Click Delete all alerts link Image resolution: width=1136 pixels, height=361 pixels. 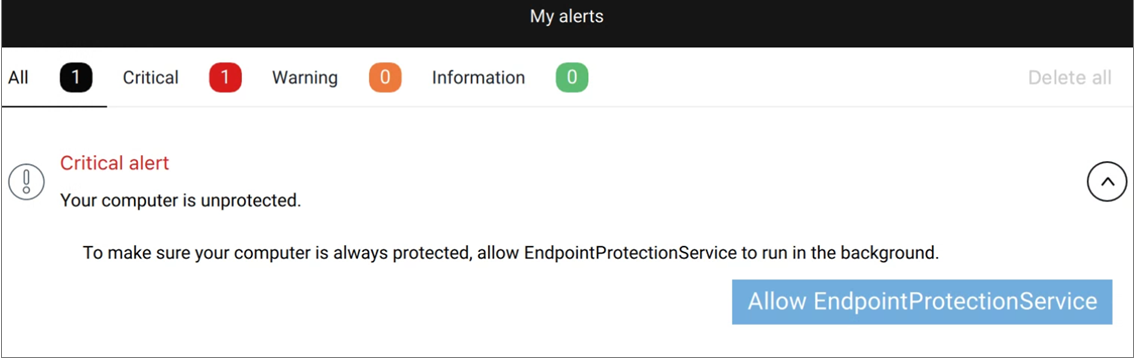[x=1069, y=78]
